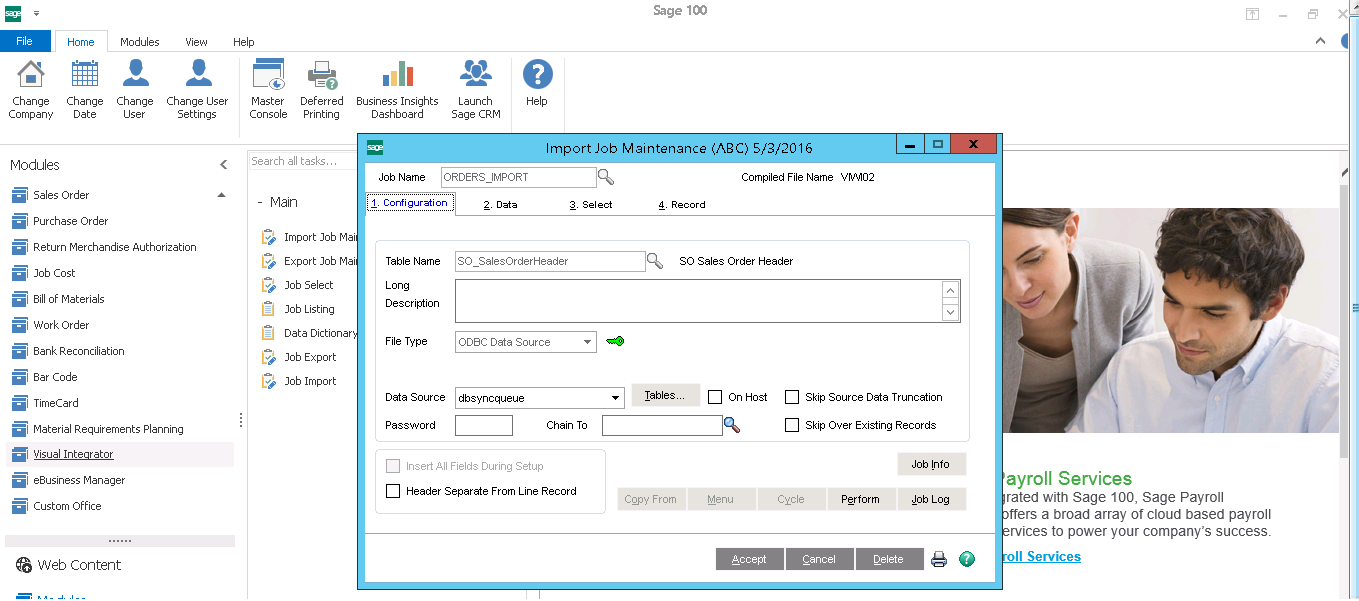Click the printer icon beside Delete

coord(939,559)
